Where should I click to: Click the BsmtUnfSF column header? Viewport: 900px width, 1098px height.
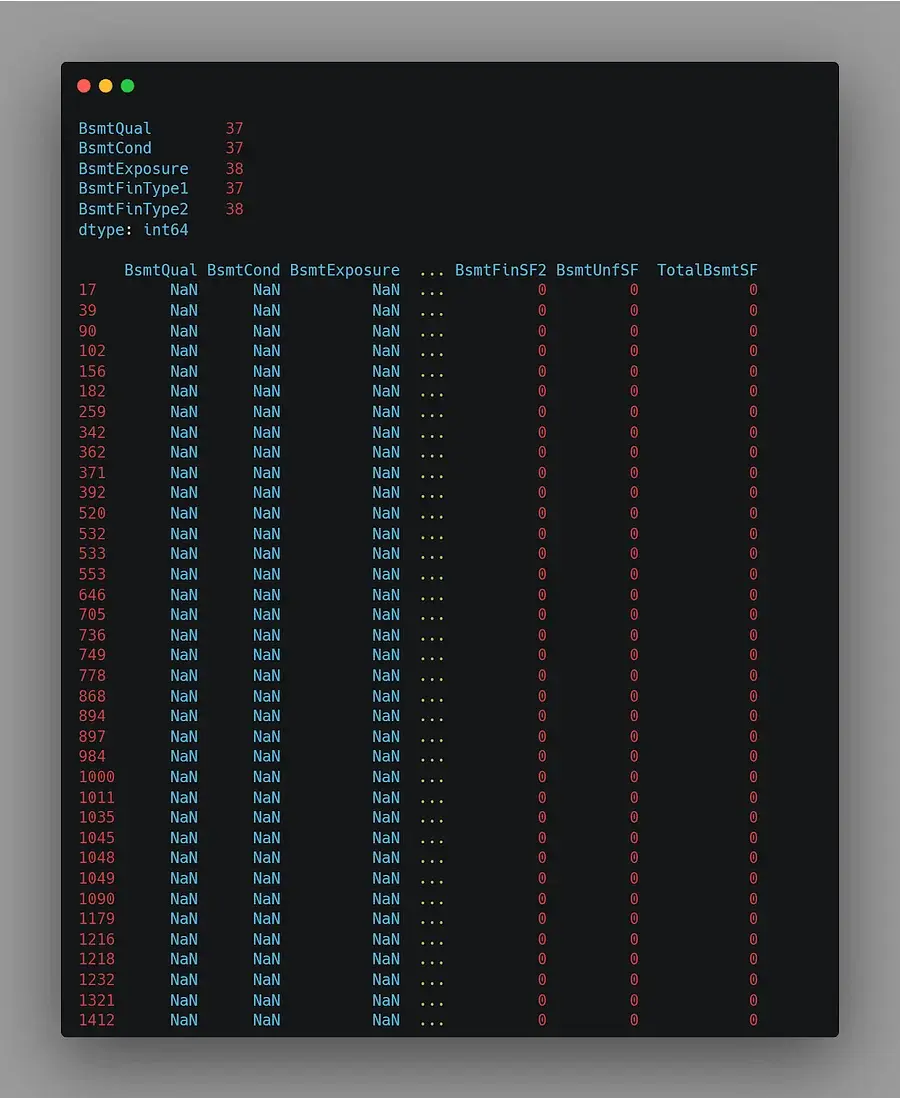(x=597, y=270)
